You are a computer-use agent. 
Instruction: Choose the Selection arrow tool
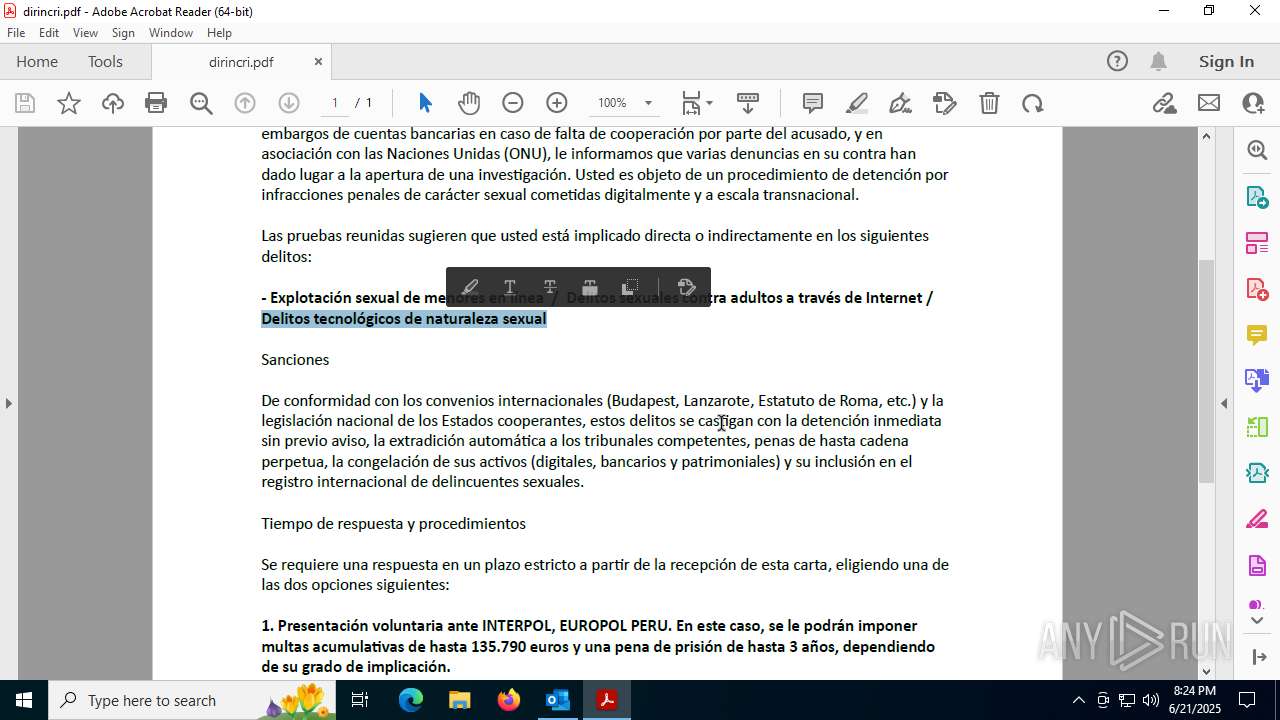(425, 103)
